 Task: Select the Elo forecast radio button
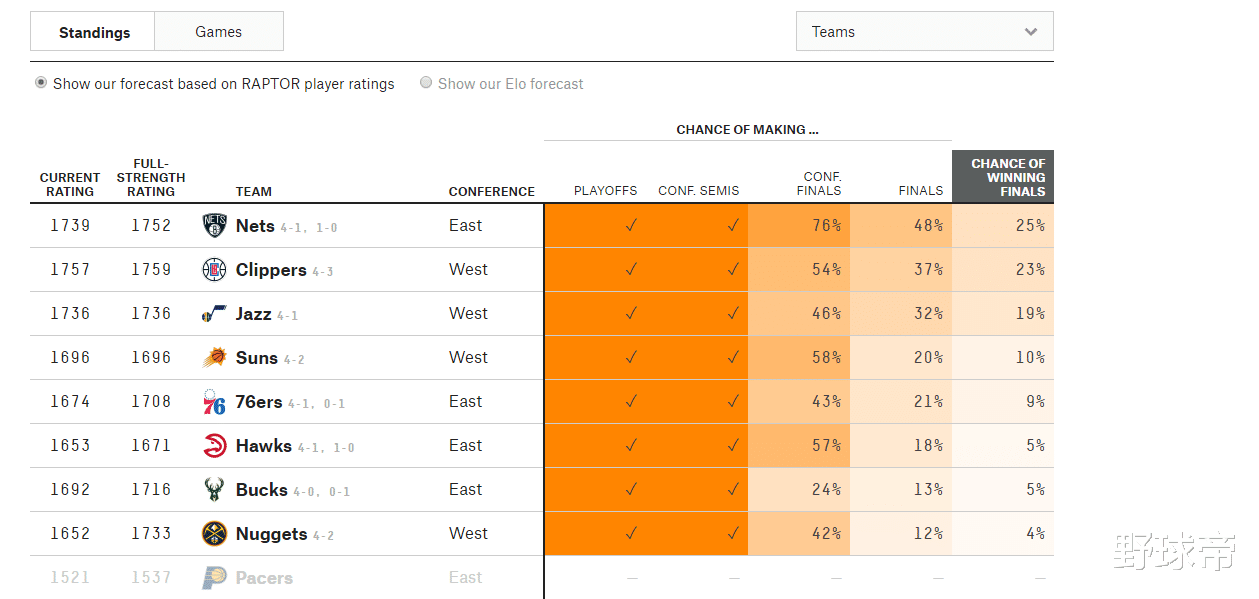[426, 83]
